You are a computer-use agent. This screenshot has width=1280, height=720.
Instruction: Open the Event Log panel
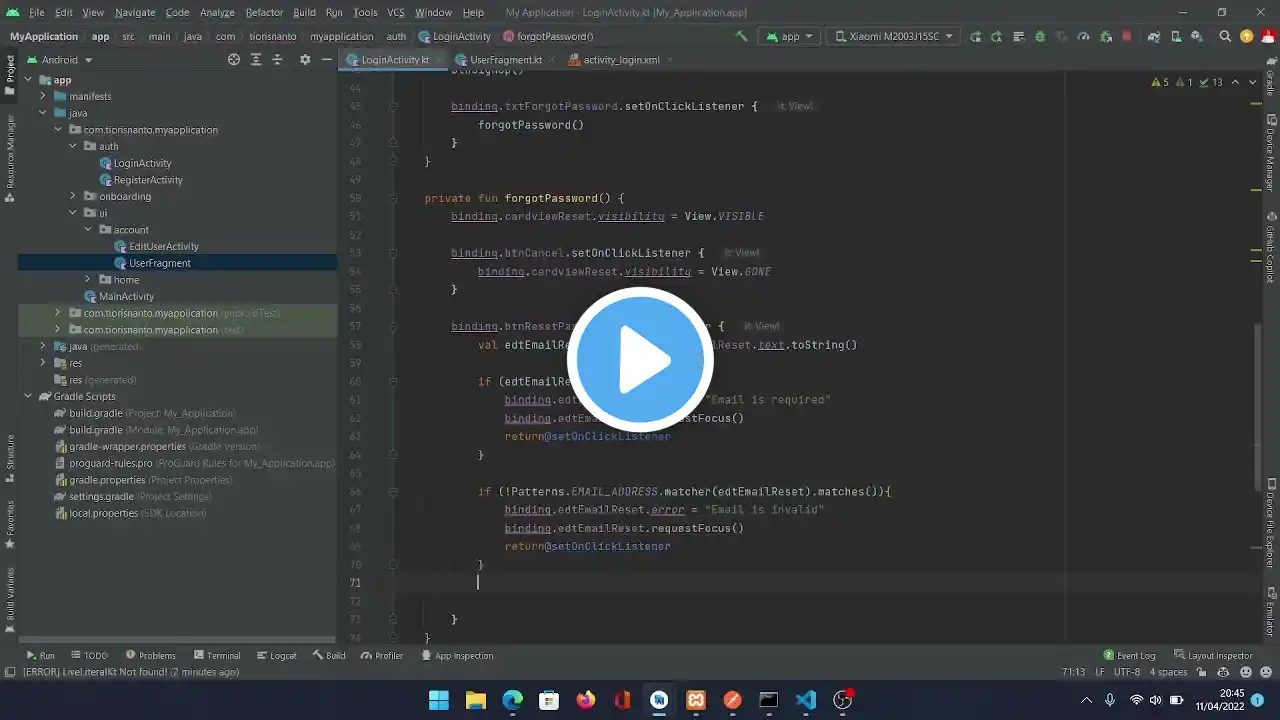pos(1129,656)
